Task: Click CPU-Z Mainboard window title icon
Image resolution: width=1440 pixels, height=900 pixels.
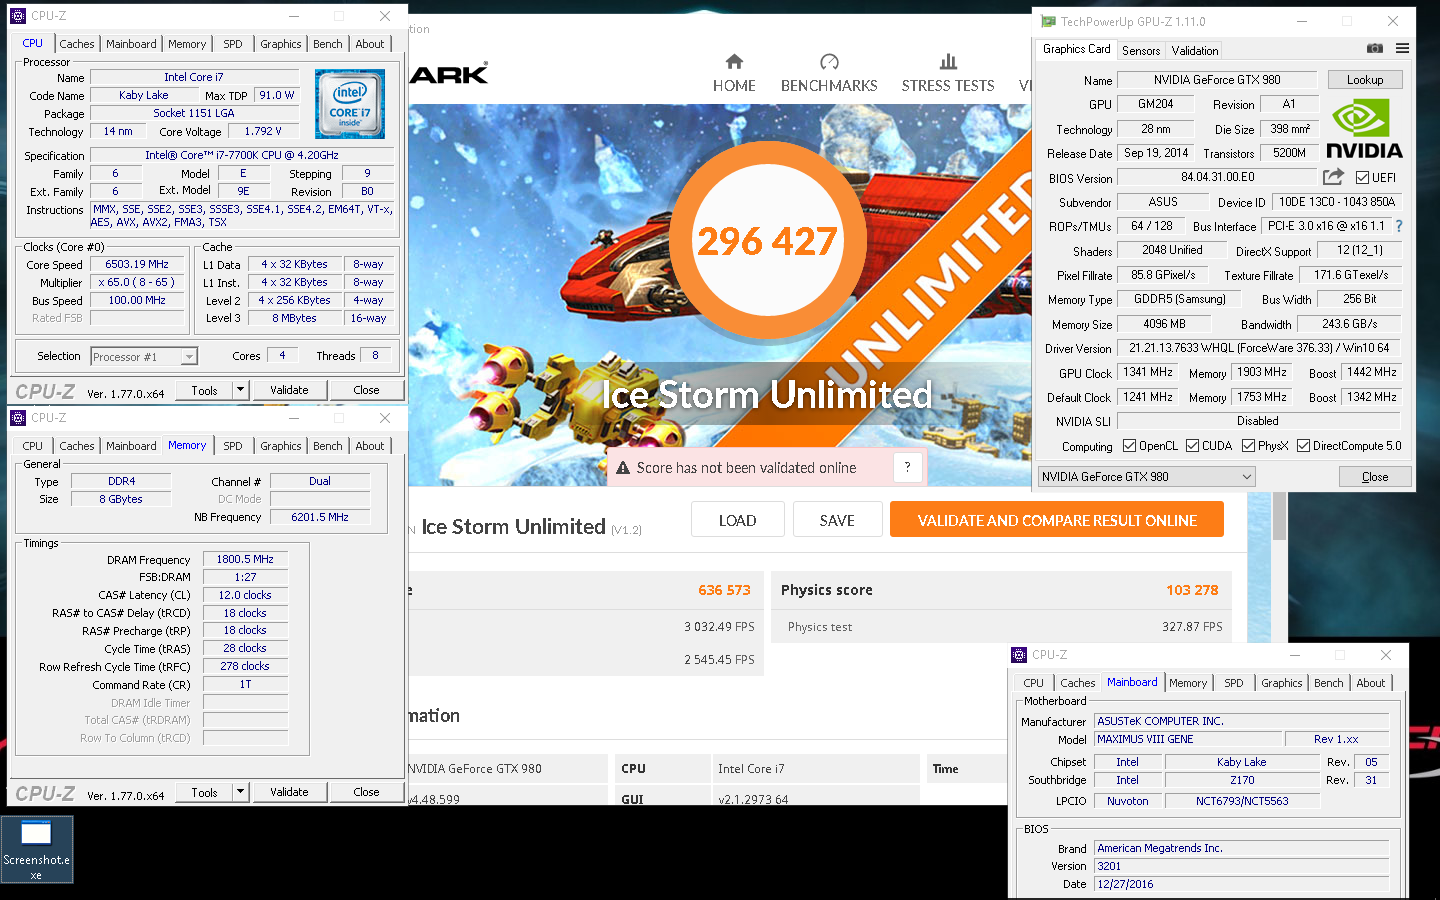Action: (x=1019, y=655)
